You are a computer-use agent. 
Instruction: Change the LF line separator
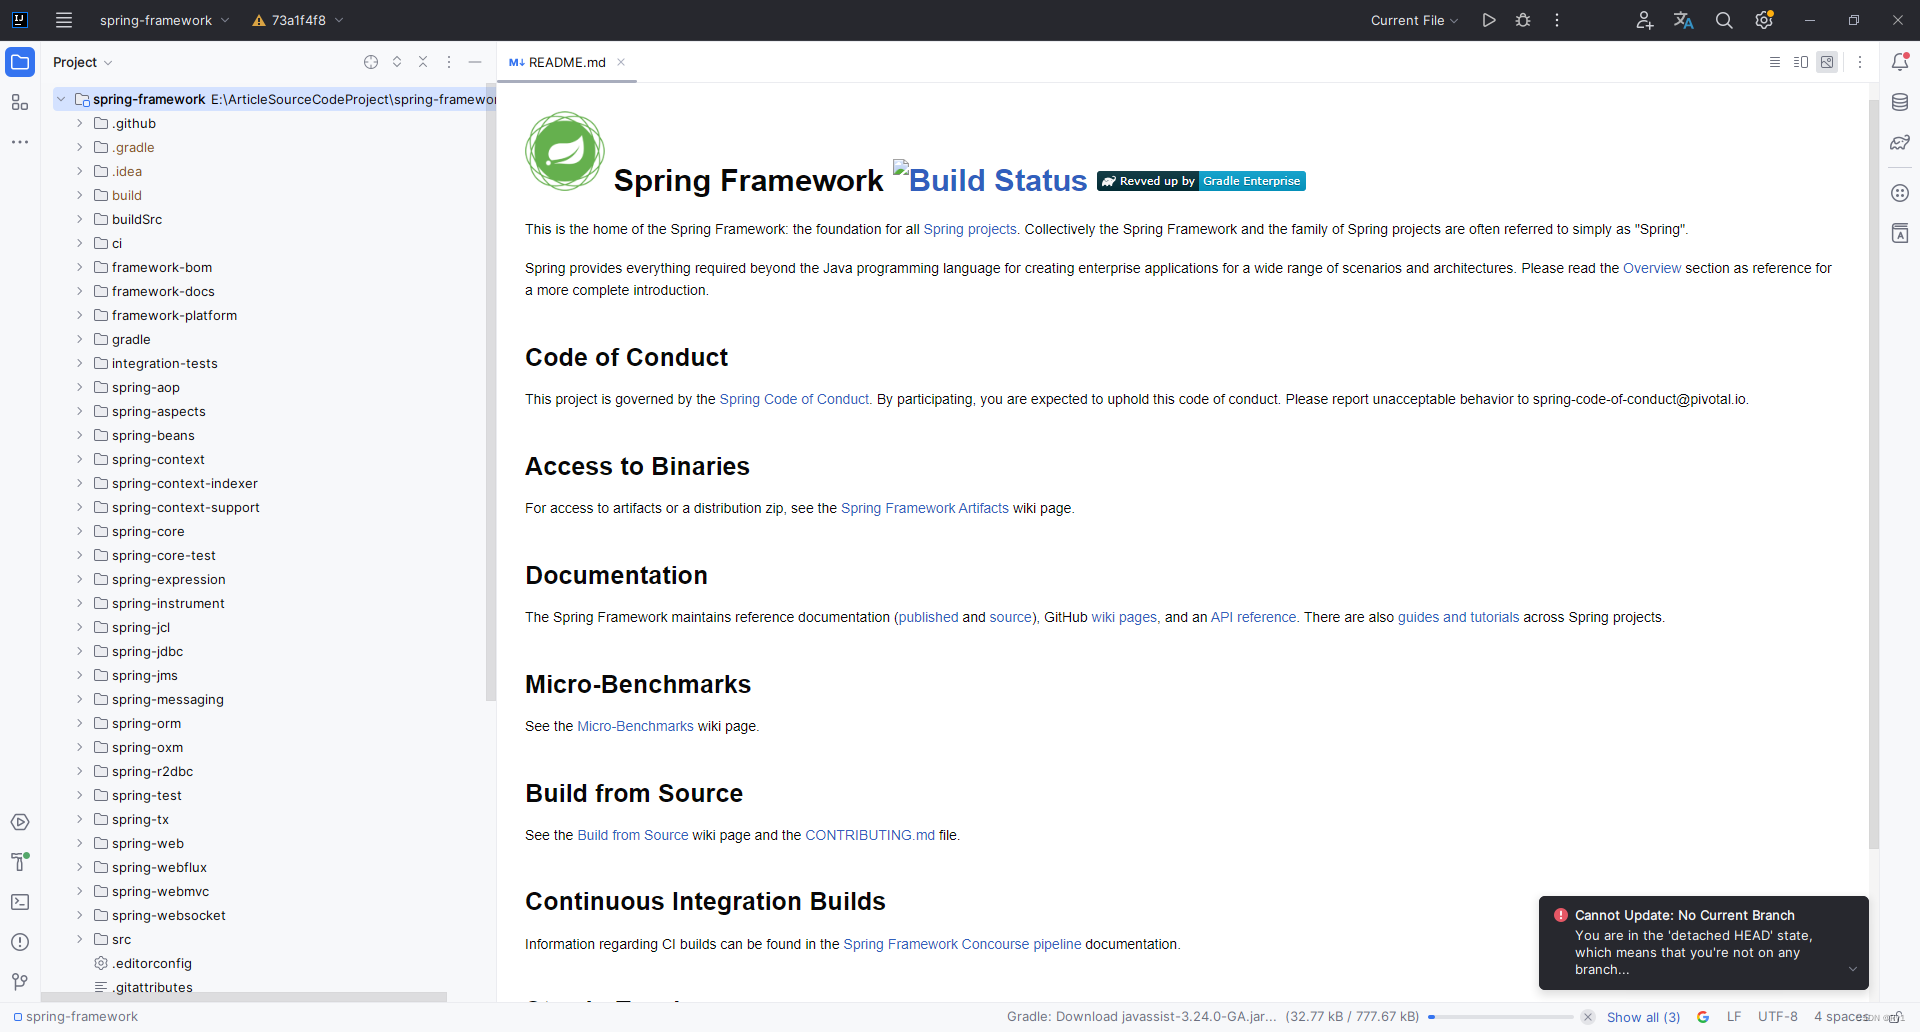pos(1734,1017)
